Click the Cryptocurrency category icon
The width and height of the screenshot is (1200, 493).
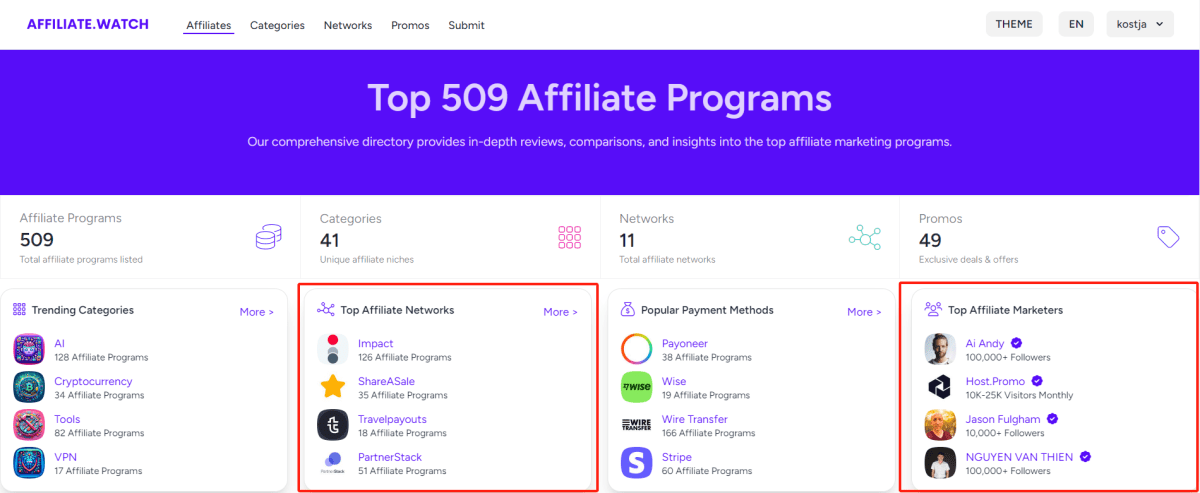coord(29,387)
